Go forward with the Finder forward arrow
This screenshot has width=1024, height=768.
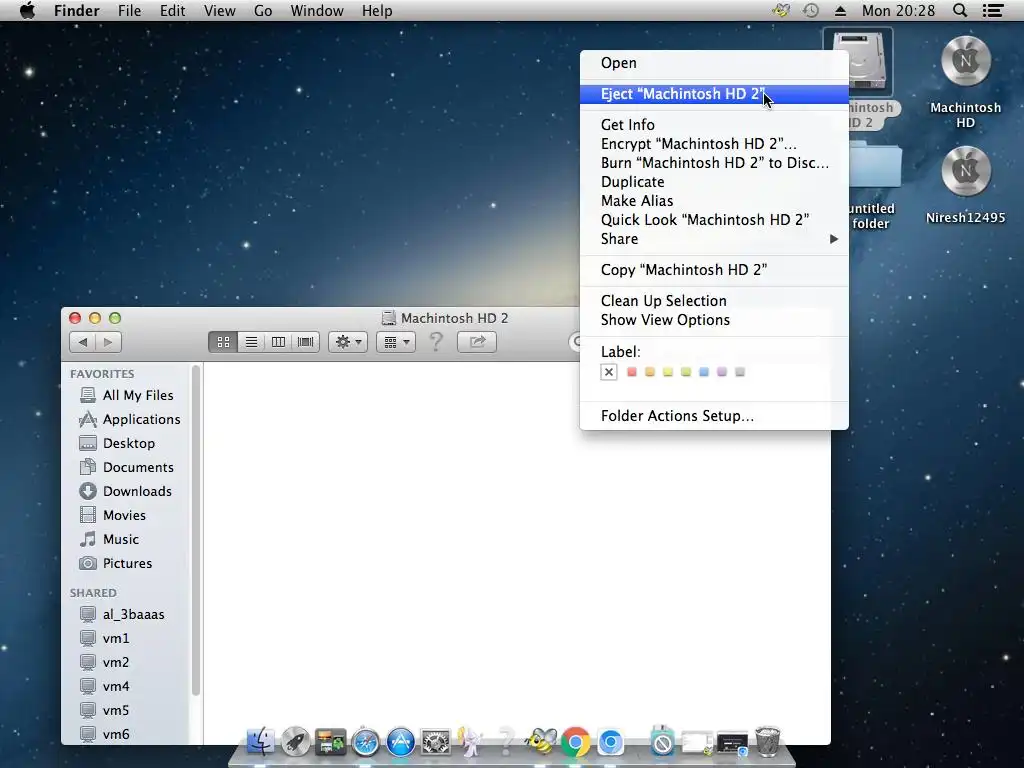108,342
